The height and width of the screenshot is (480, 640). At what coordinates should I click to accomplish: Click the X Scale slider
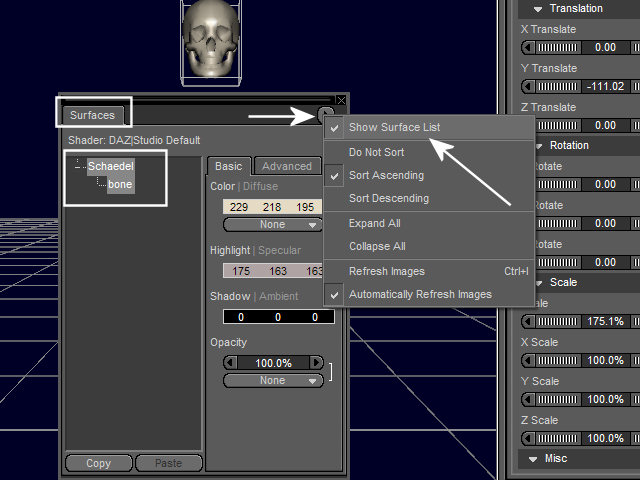click(558, 361)
